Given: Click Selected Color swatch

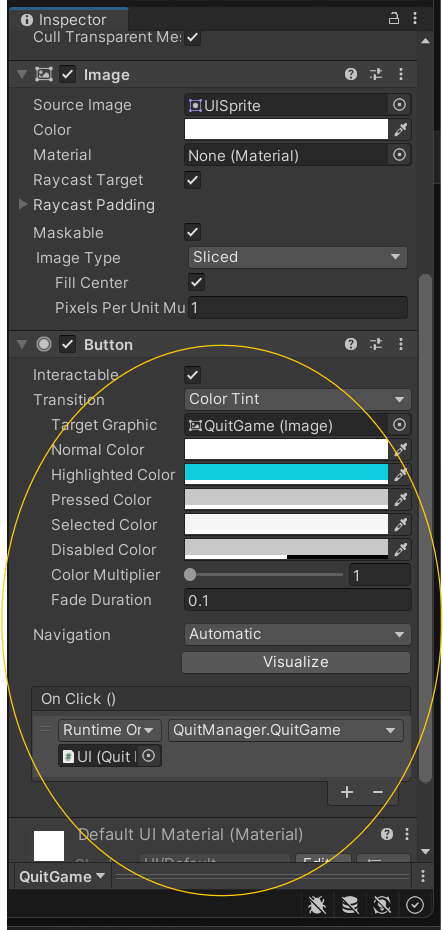Looking at the screenshot, I should coord(286,524).
